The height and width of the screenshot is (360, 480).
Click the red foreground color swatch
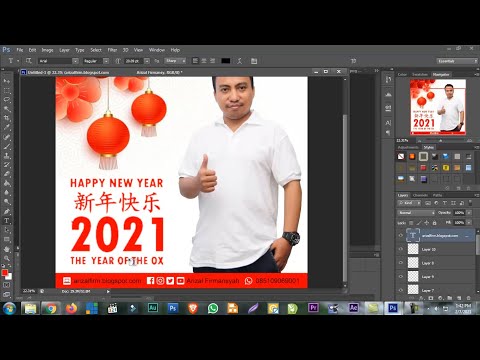(x=5, y=273)
